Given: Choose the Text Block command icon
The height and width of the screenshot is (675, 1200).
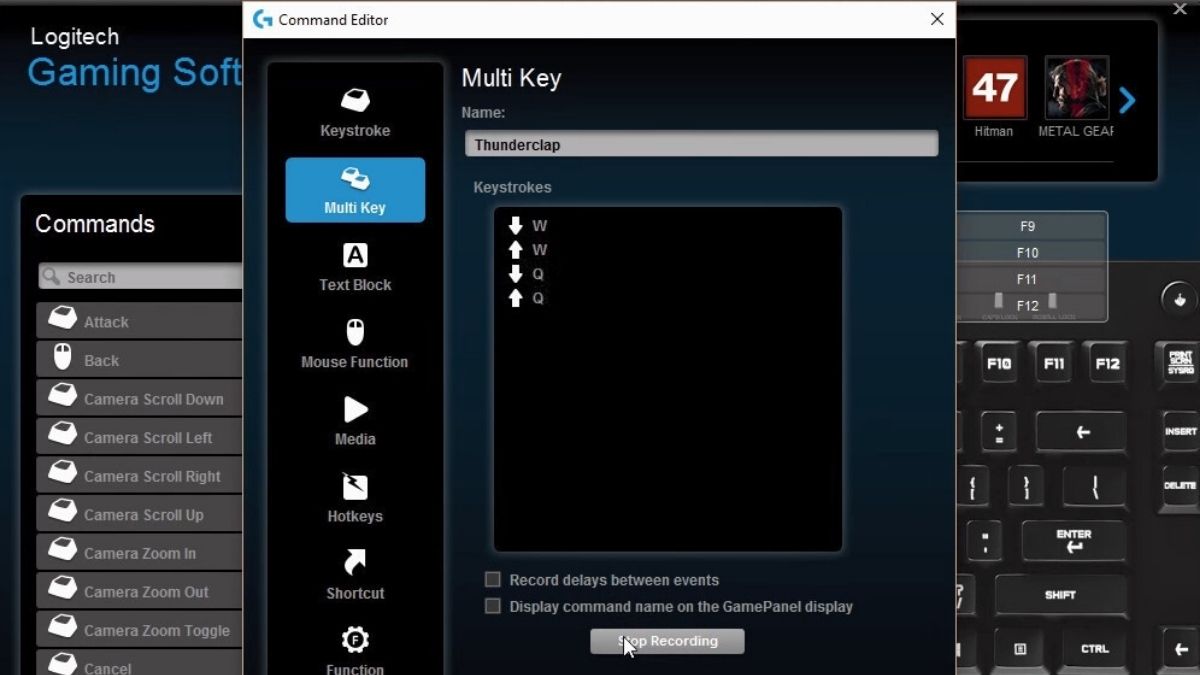Looking at the screenshot, I should click(x=355, y=256).
